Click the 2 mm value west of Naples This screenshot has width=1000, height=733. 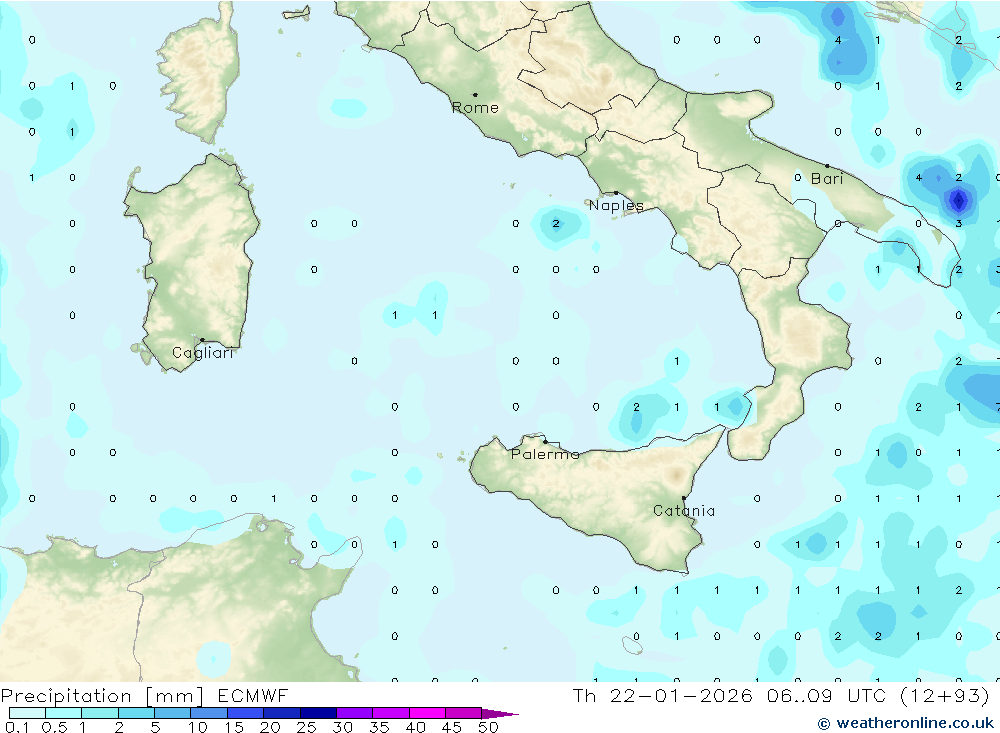coord(555,223)
